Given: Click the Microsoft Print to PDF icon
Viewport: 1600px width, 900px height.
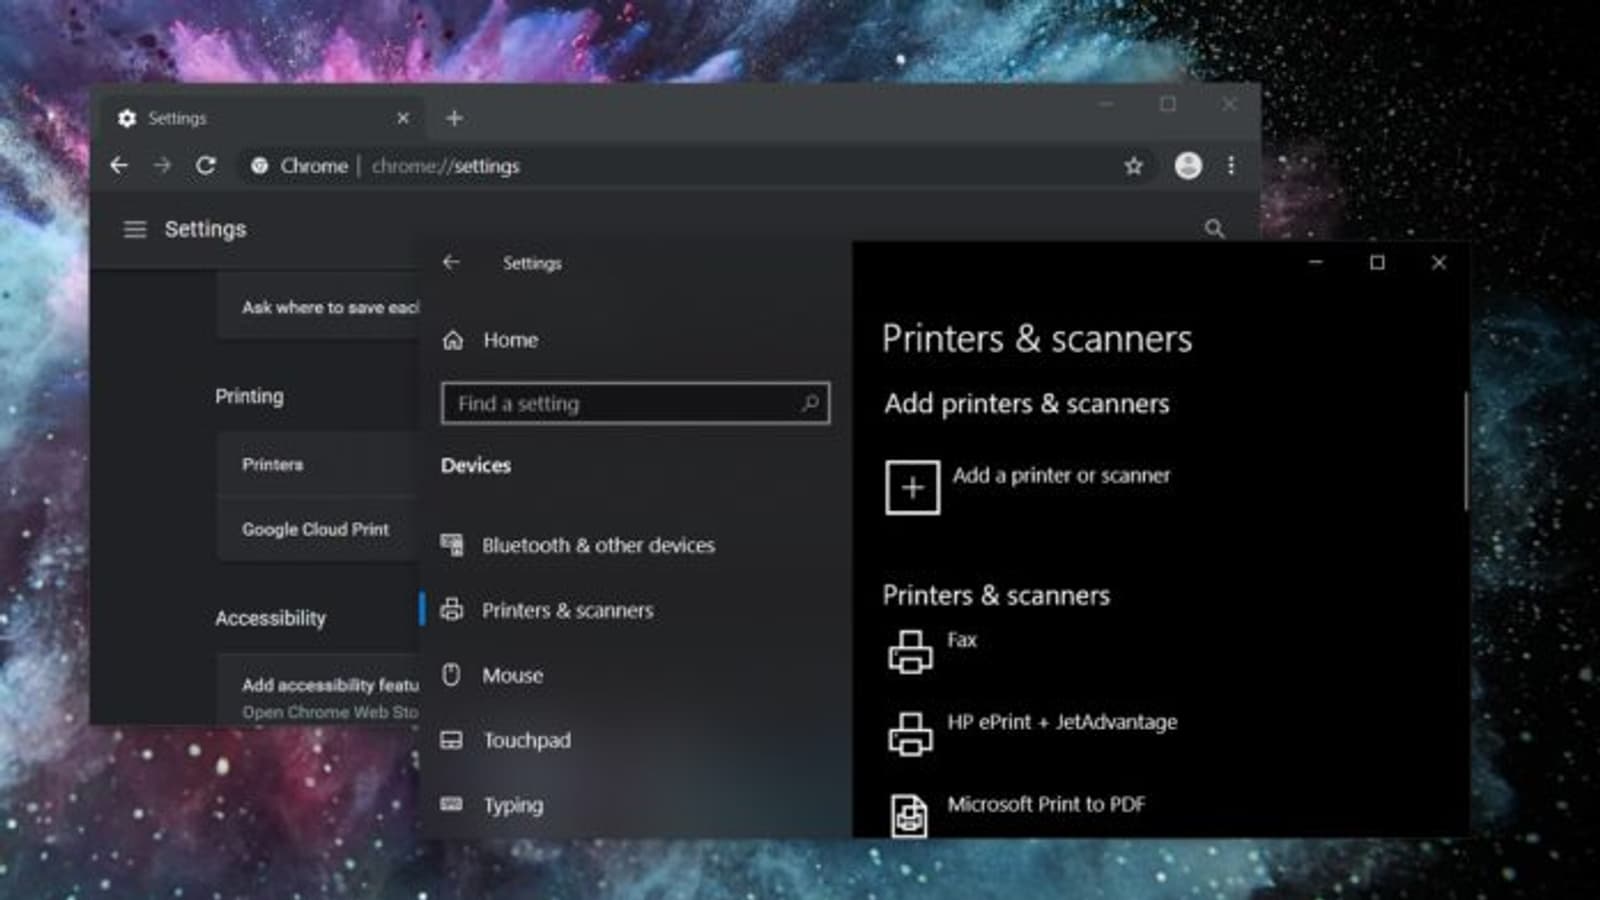Looking at the screenshot, I should (x=909, y=815).
